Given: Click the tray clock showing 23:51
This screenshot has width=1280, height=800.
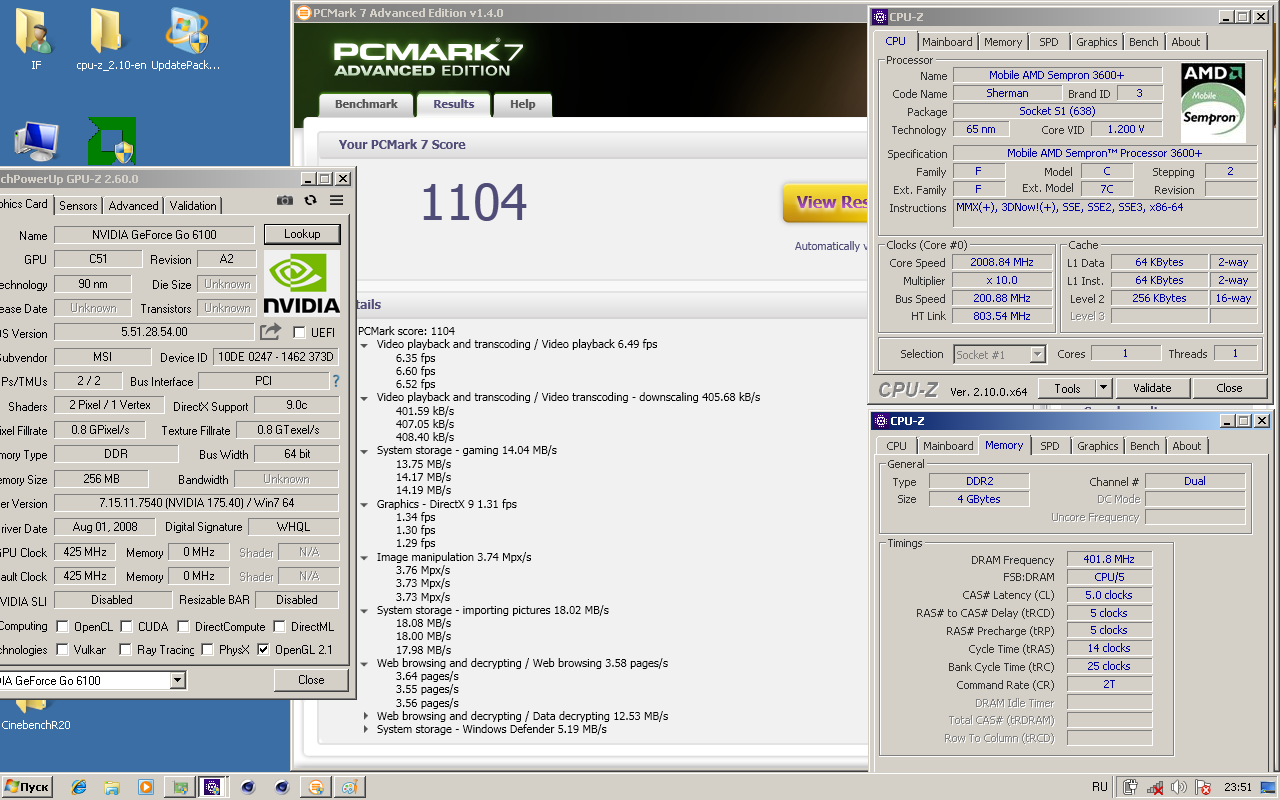Looking at the screenshot, I should [x=1238, y=787].
